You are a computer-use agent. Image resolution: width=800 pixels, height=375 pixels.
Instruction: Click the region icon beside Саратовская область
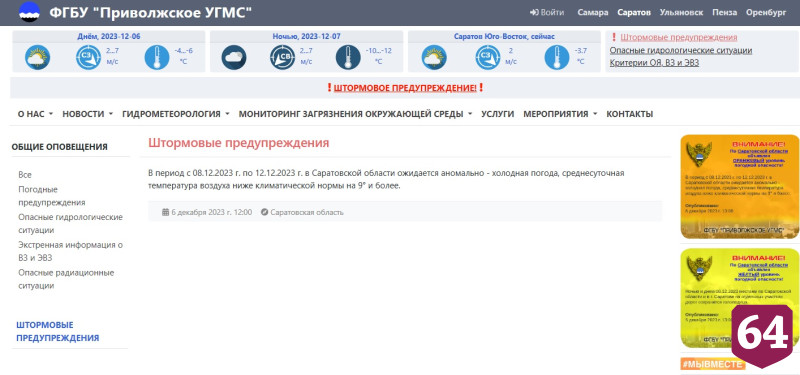264,212
